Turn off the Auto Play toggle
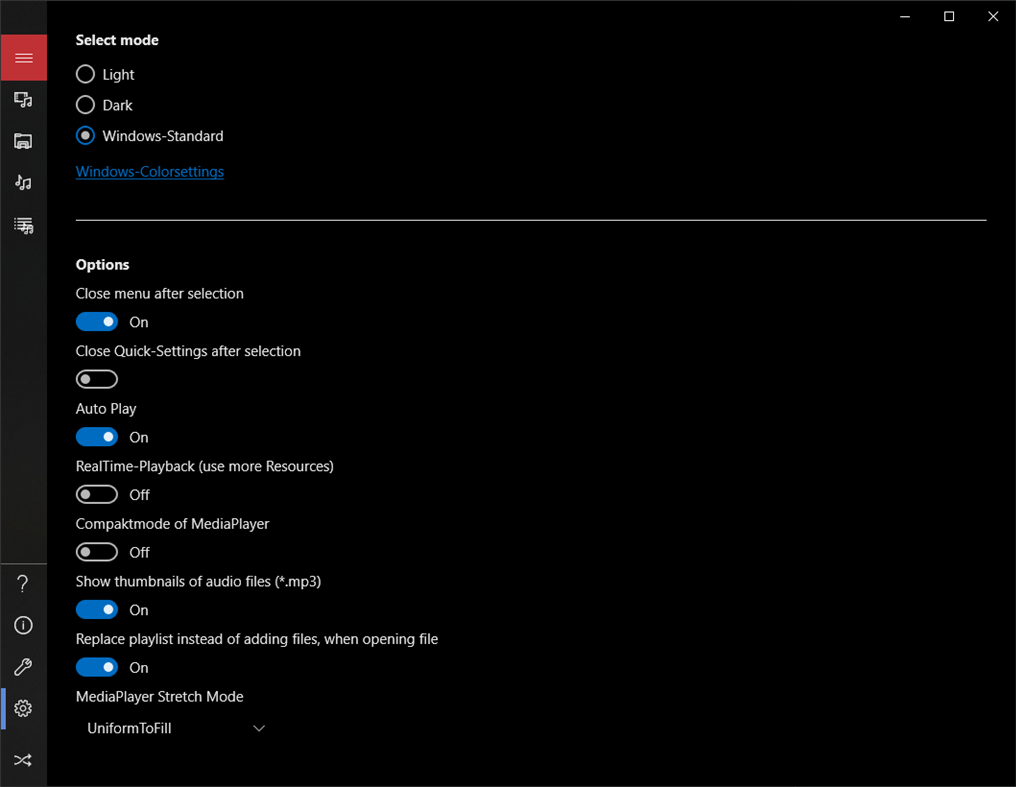 97,437
